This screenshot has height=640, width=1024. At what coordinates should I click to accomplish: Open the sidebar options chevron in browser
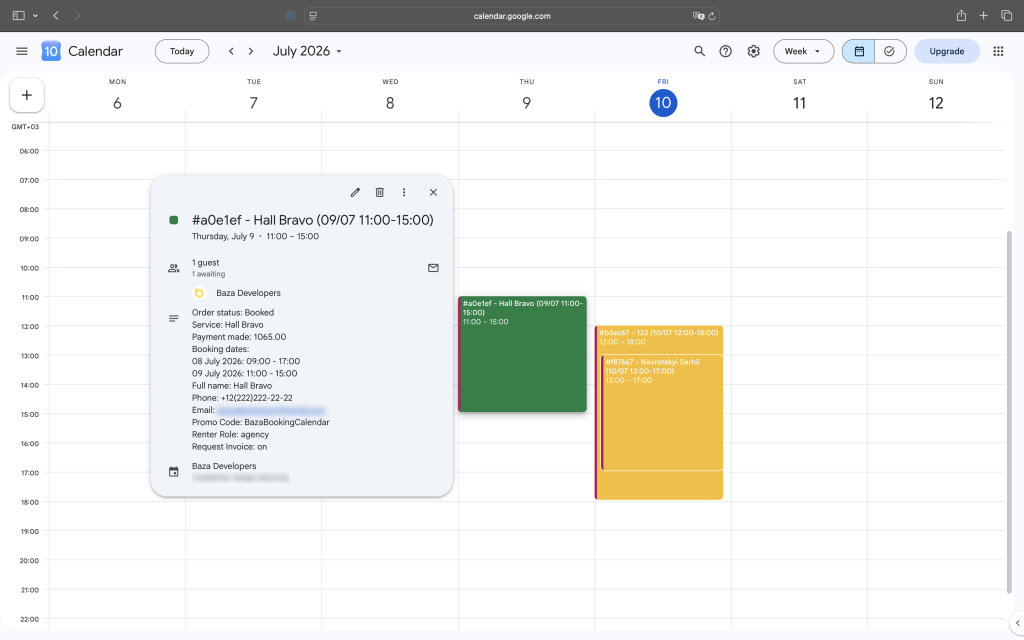pyautogui.click(x=35, y=16)
